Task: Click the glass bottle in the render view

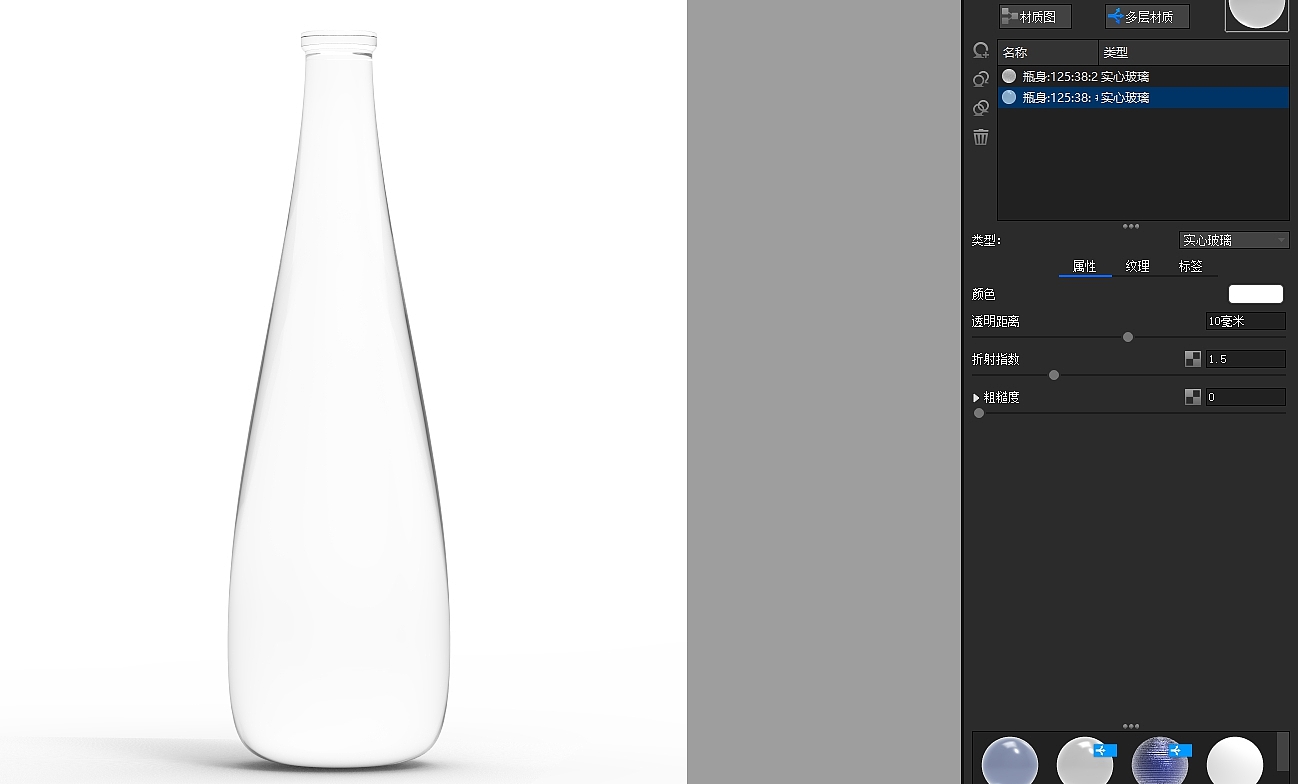Action: [x=340, y=400]
